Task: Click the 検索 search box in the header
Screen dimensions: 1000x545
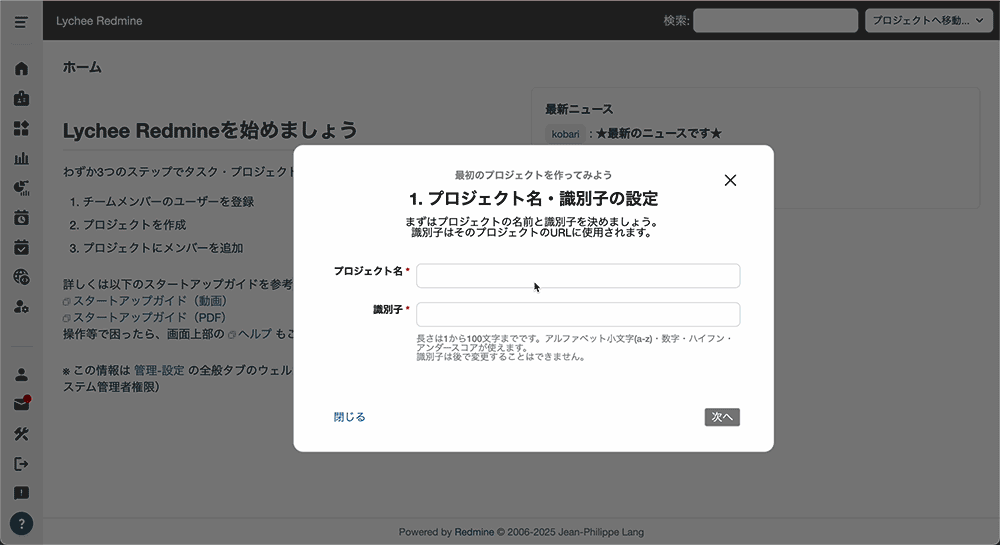Action: (x=775, y=21)
